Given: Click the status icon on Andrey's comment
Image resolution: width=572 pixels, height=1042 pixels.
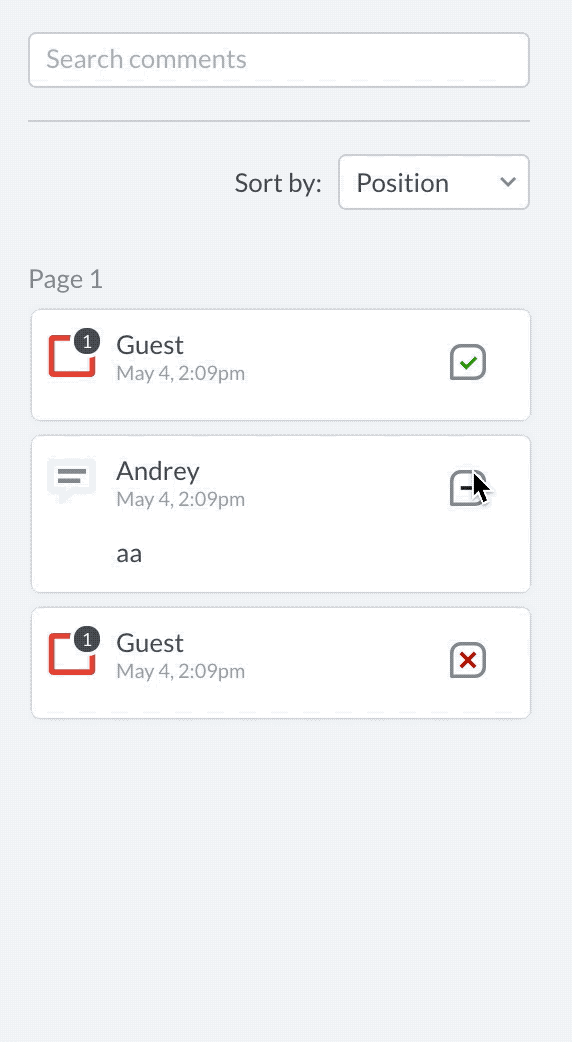Looking at the screenshot, I should point(468,488).
